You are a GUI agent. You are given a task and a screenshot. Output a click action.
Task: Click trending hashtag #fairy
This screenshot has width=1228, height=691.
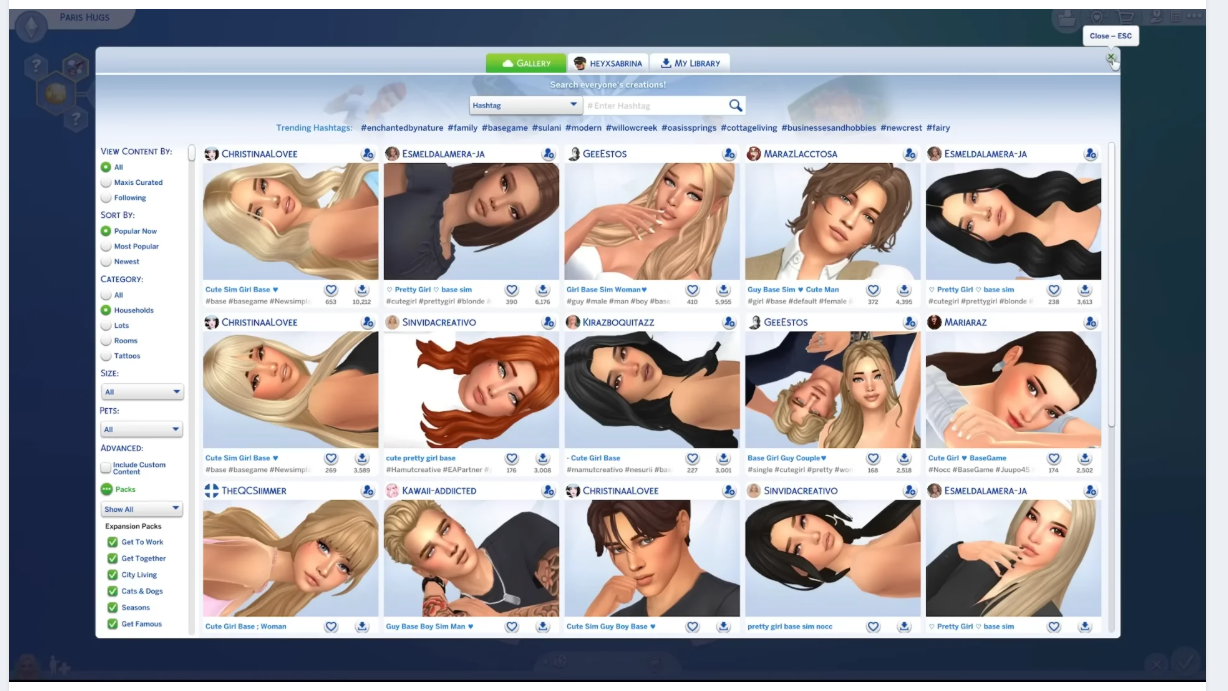[x=938, y=128]
